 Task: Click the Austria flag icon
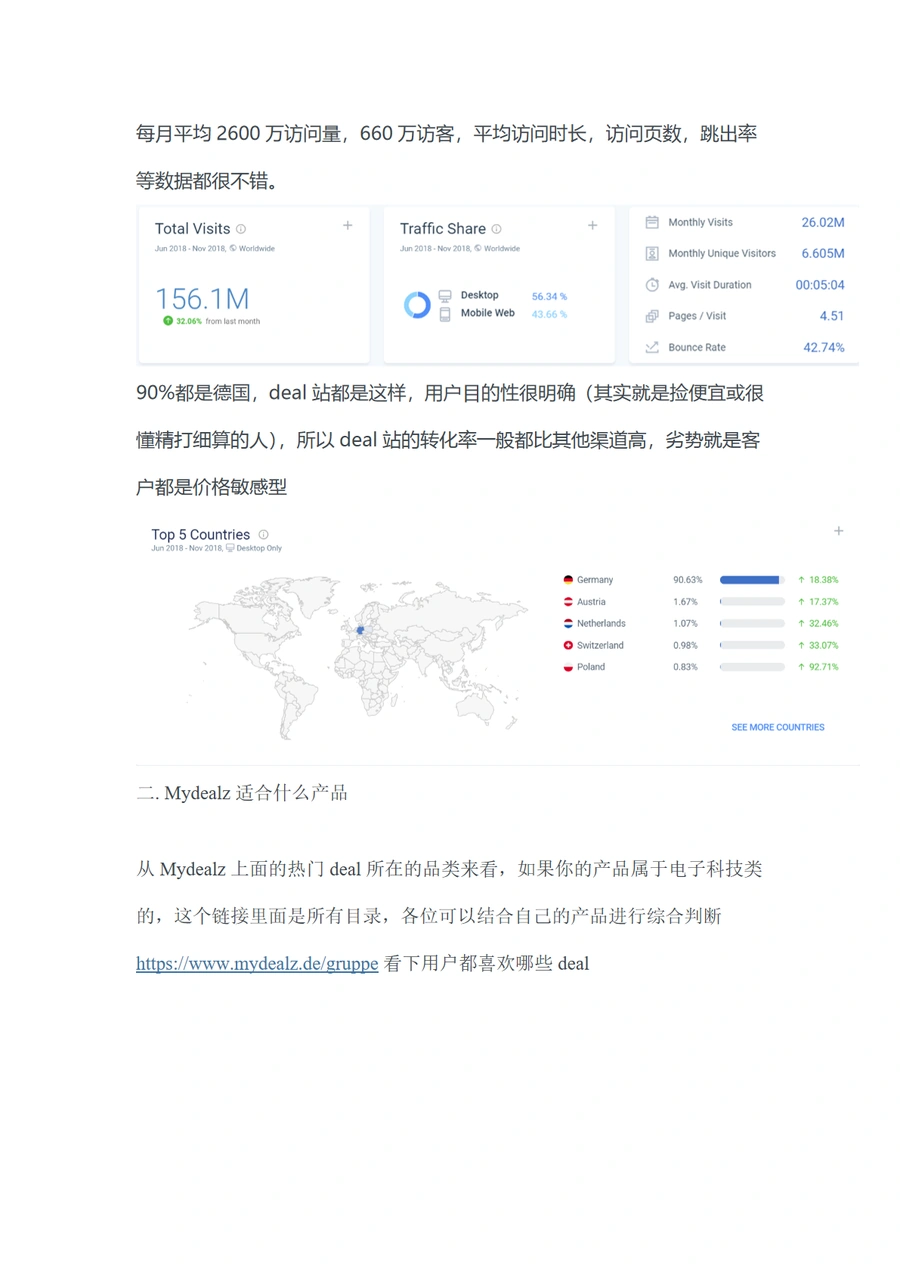568,602
